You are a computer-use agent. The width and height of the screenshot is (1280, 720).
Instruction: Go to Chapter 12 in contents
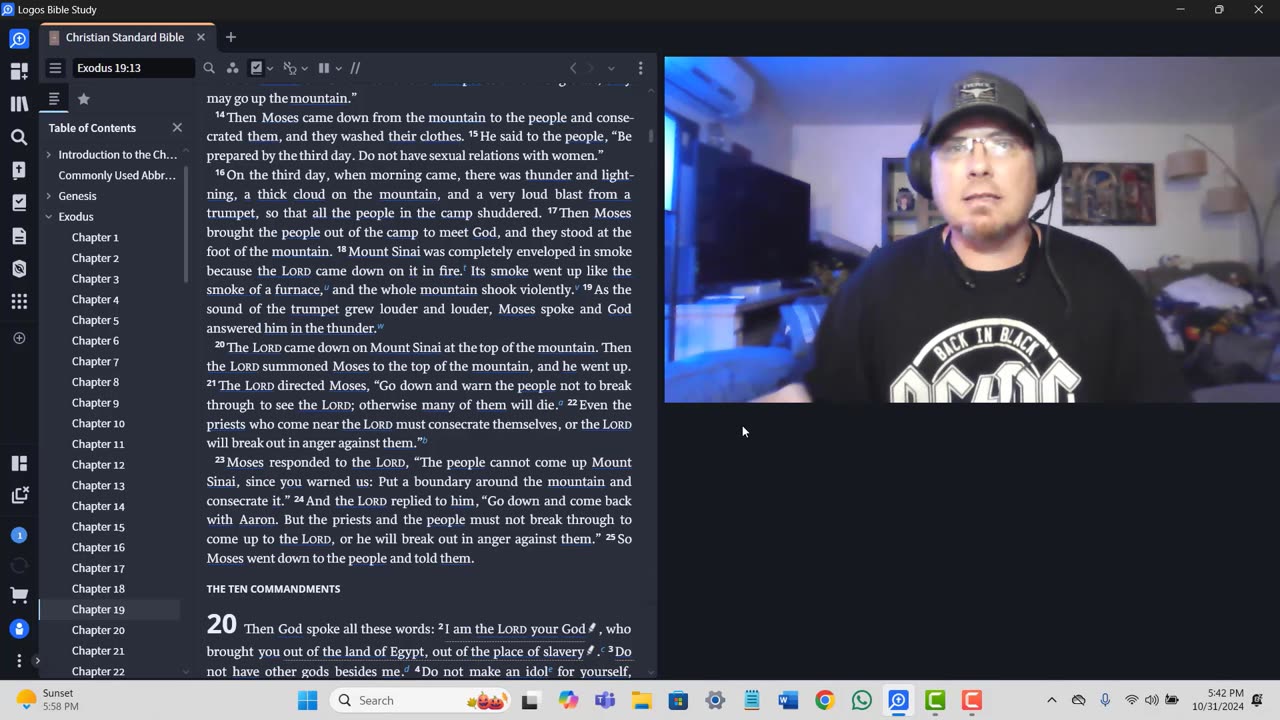click(98, 465)
